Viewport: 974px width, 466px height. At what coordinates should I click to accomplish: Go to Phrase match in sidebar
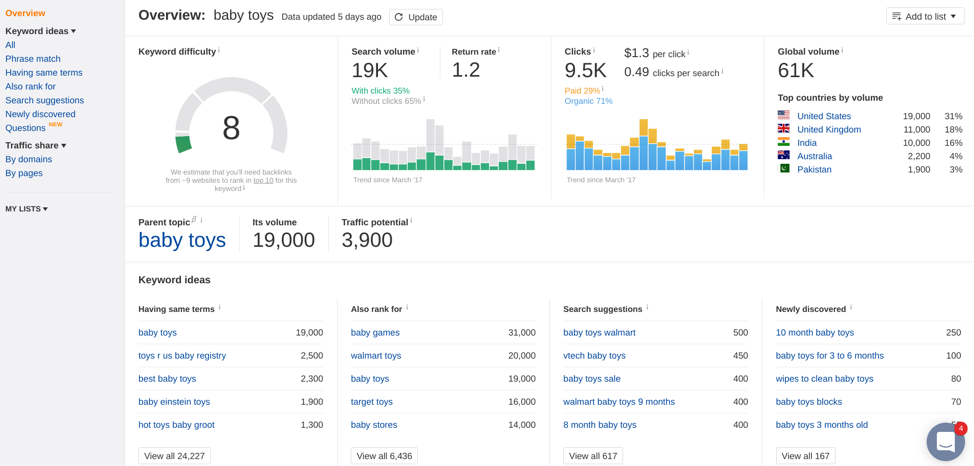click(33, 59)
